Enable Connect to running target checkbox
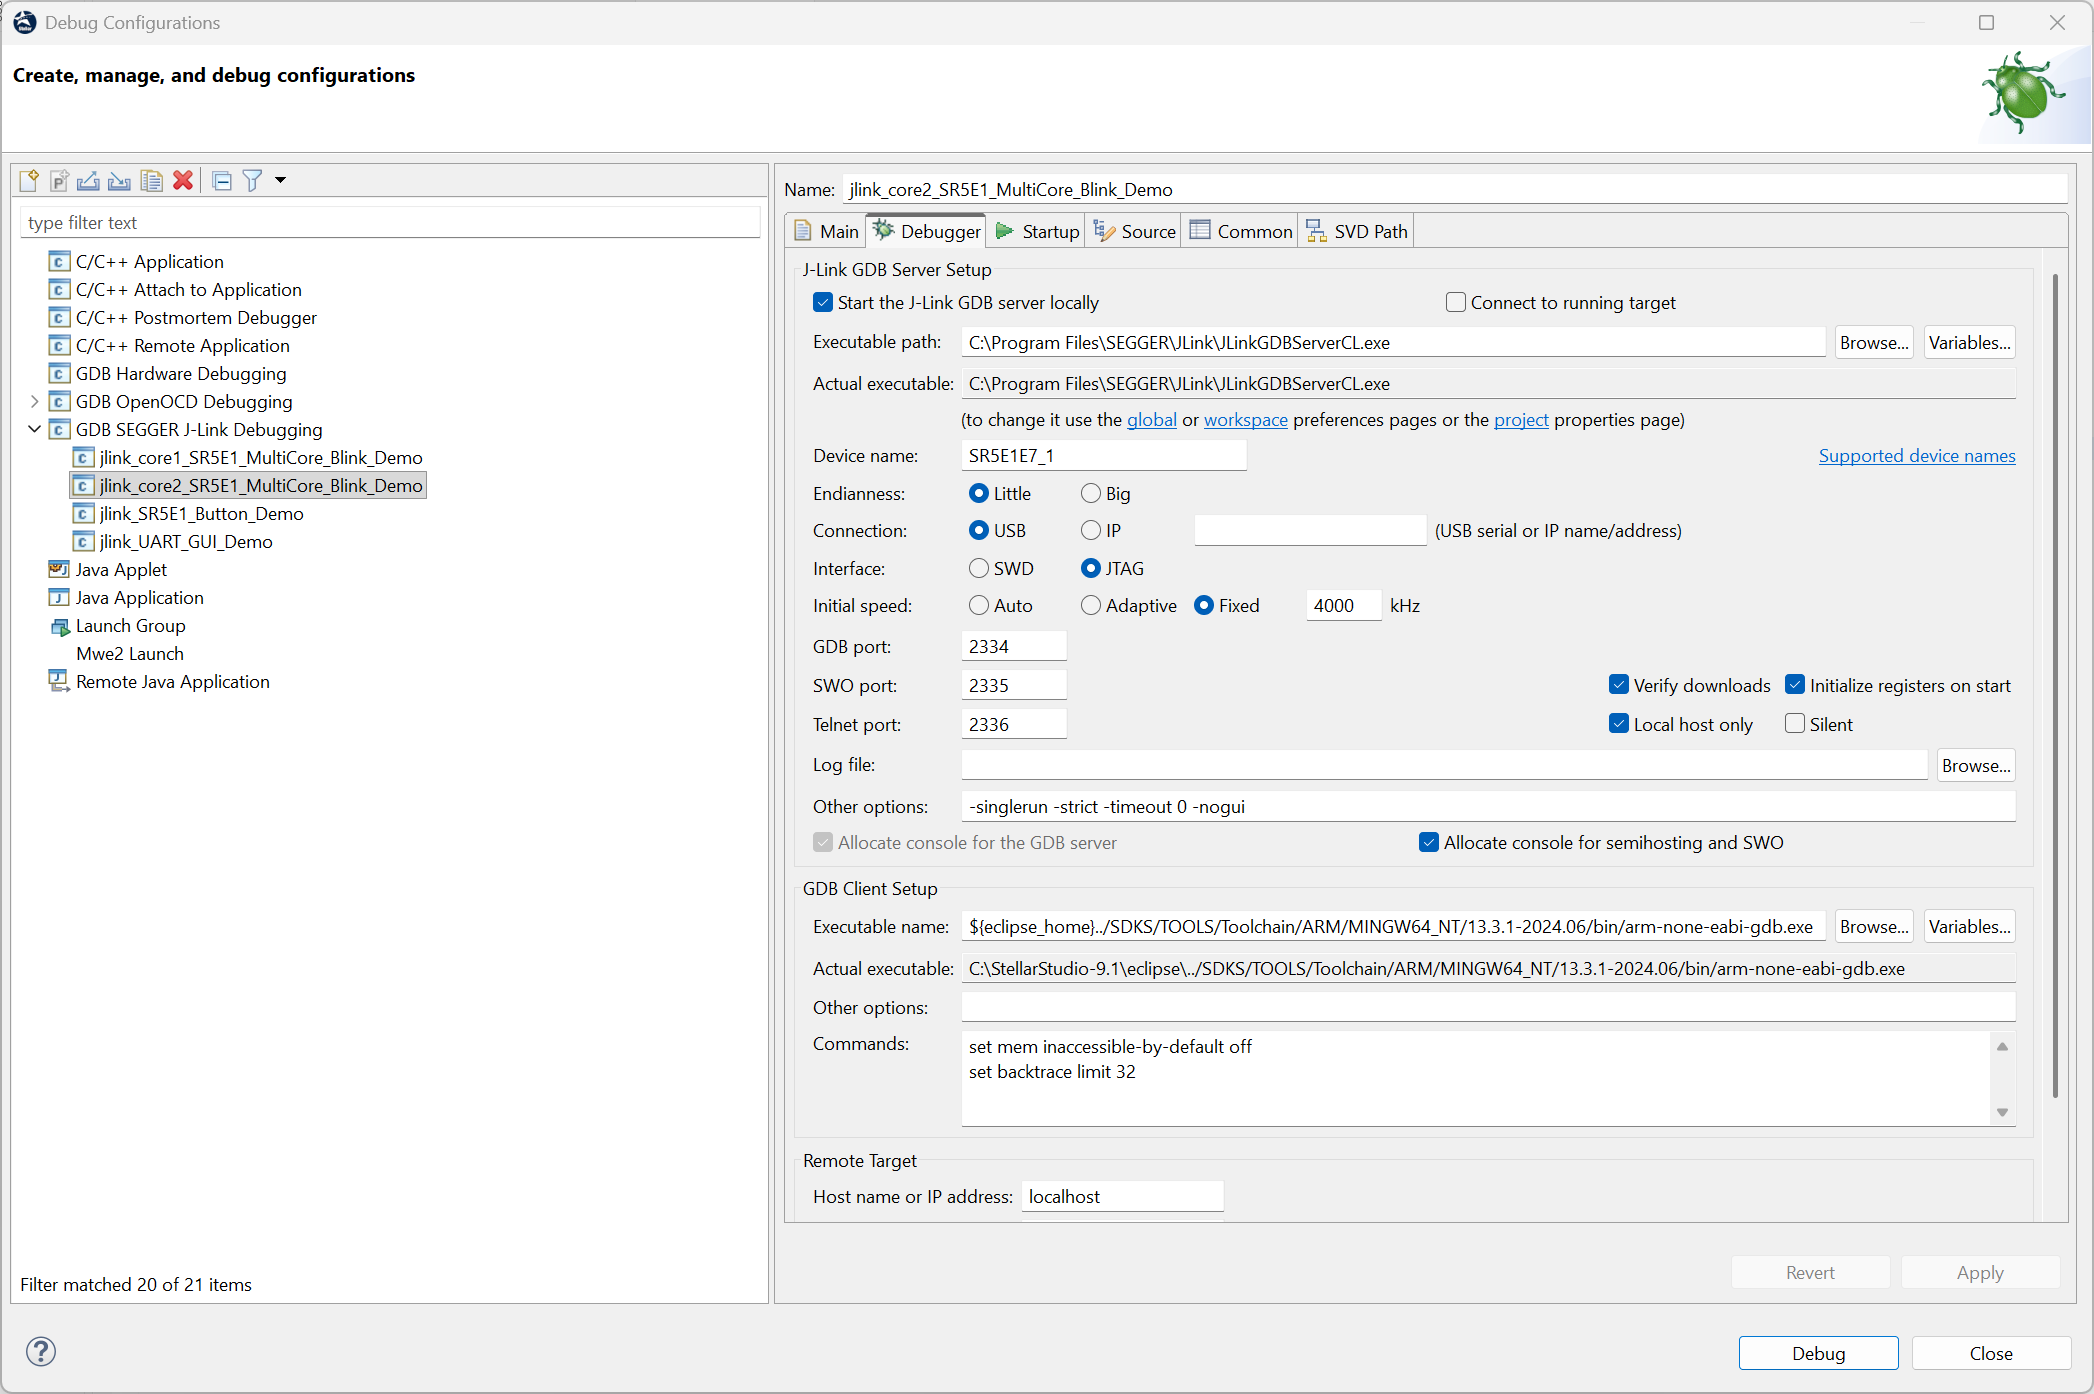2094x1394 pixels. [x=1456, y=303]
